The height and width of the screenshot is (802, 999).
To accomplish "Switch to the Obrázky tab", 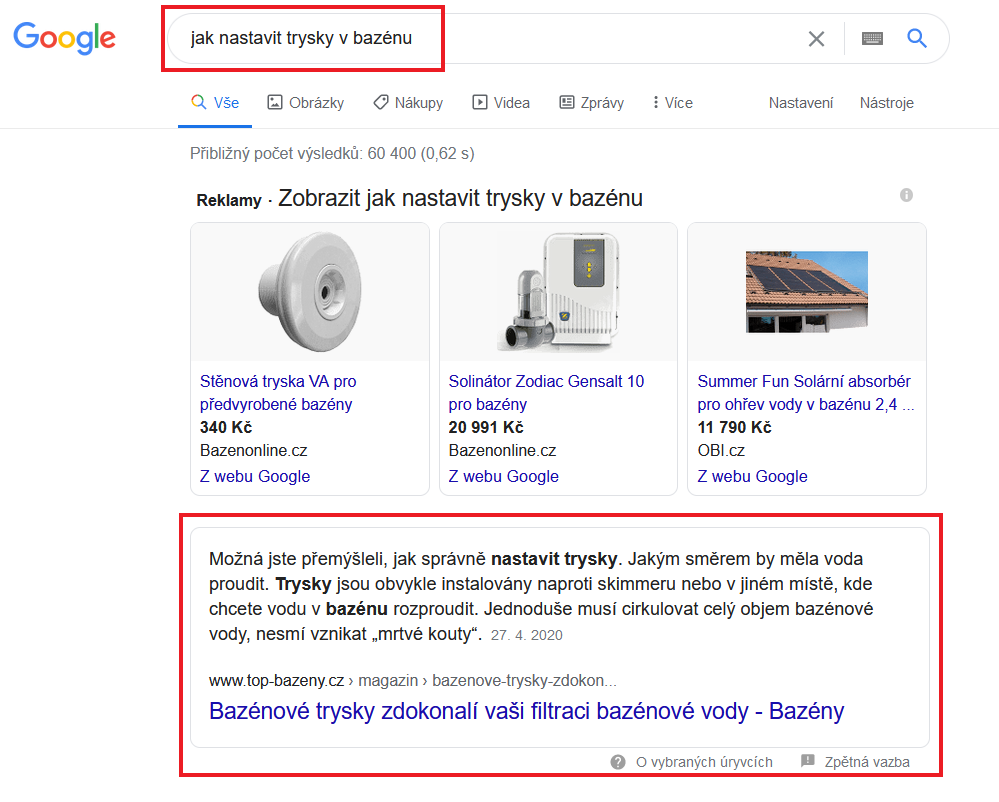I will coord(305,103).
